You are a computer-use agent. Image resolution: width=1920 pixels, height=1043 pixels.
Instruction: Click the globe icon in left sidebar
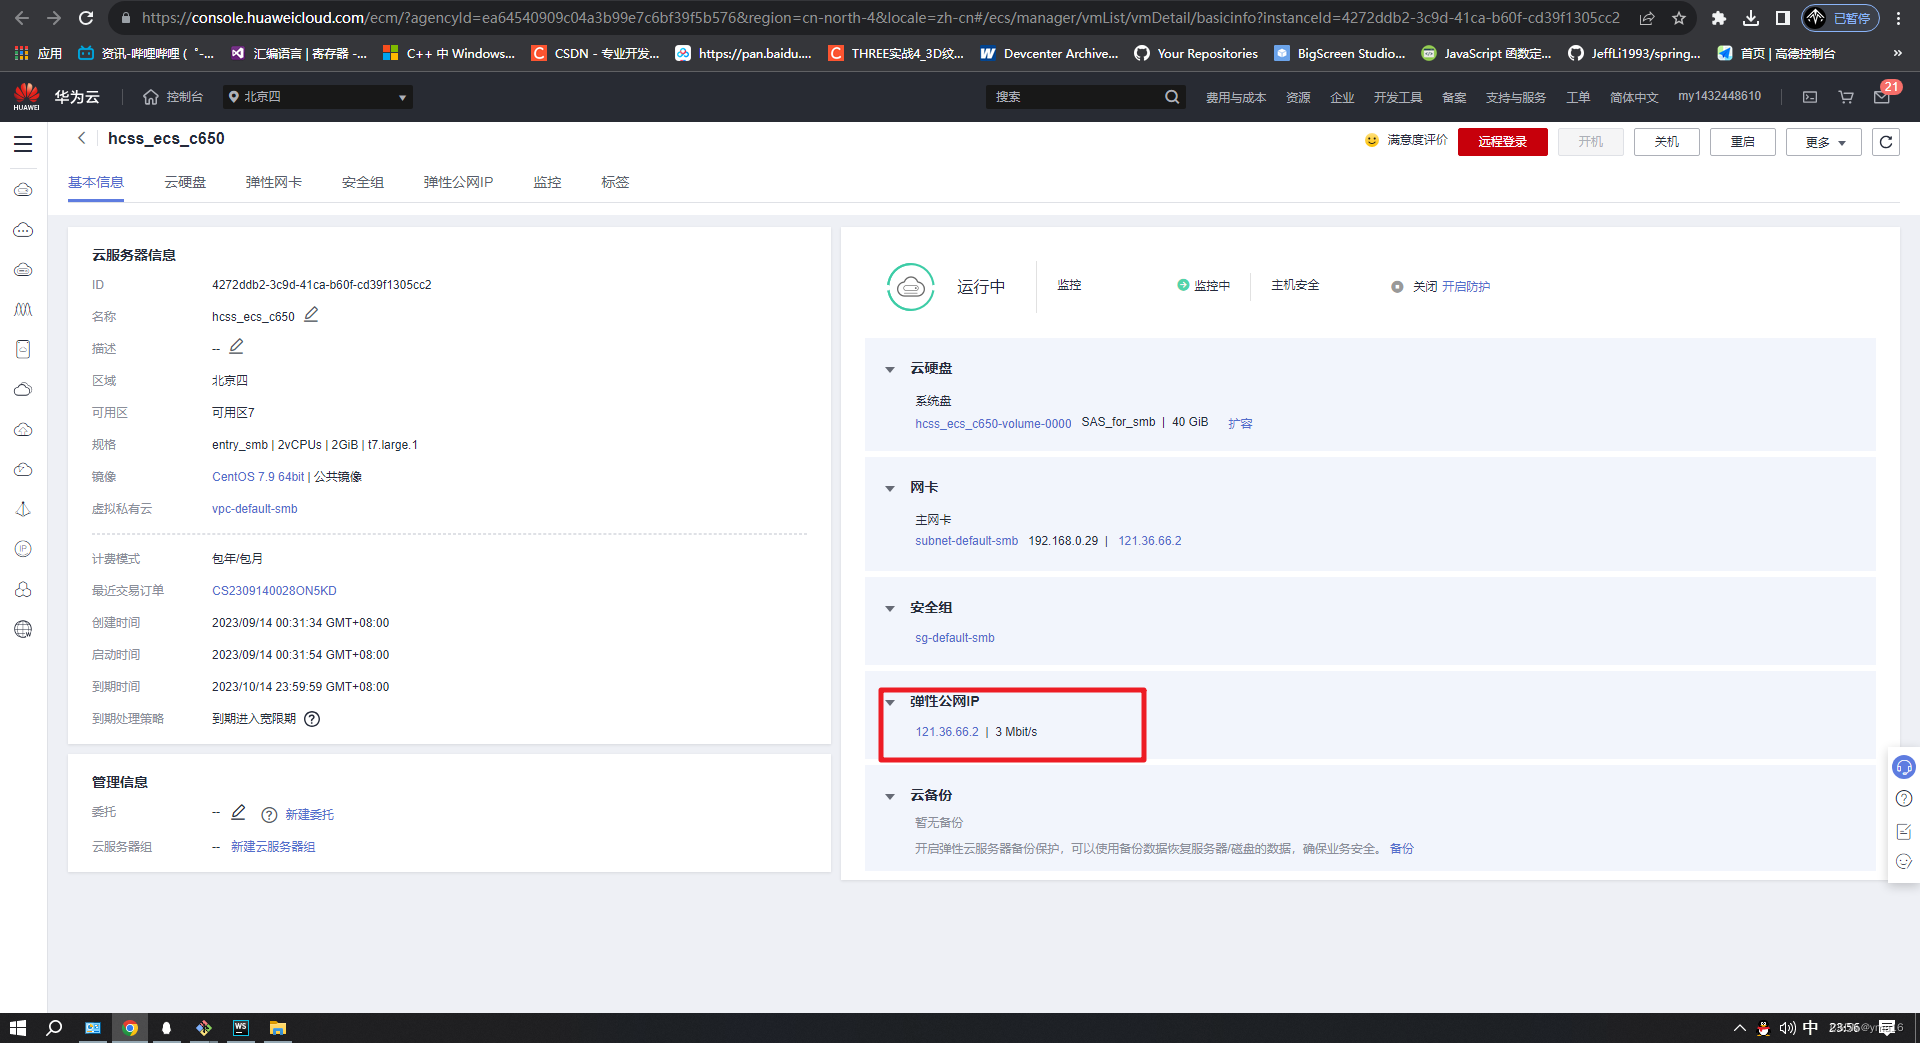23,629
